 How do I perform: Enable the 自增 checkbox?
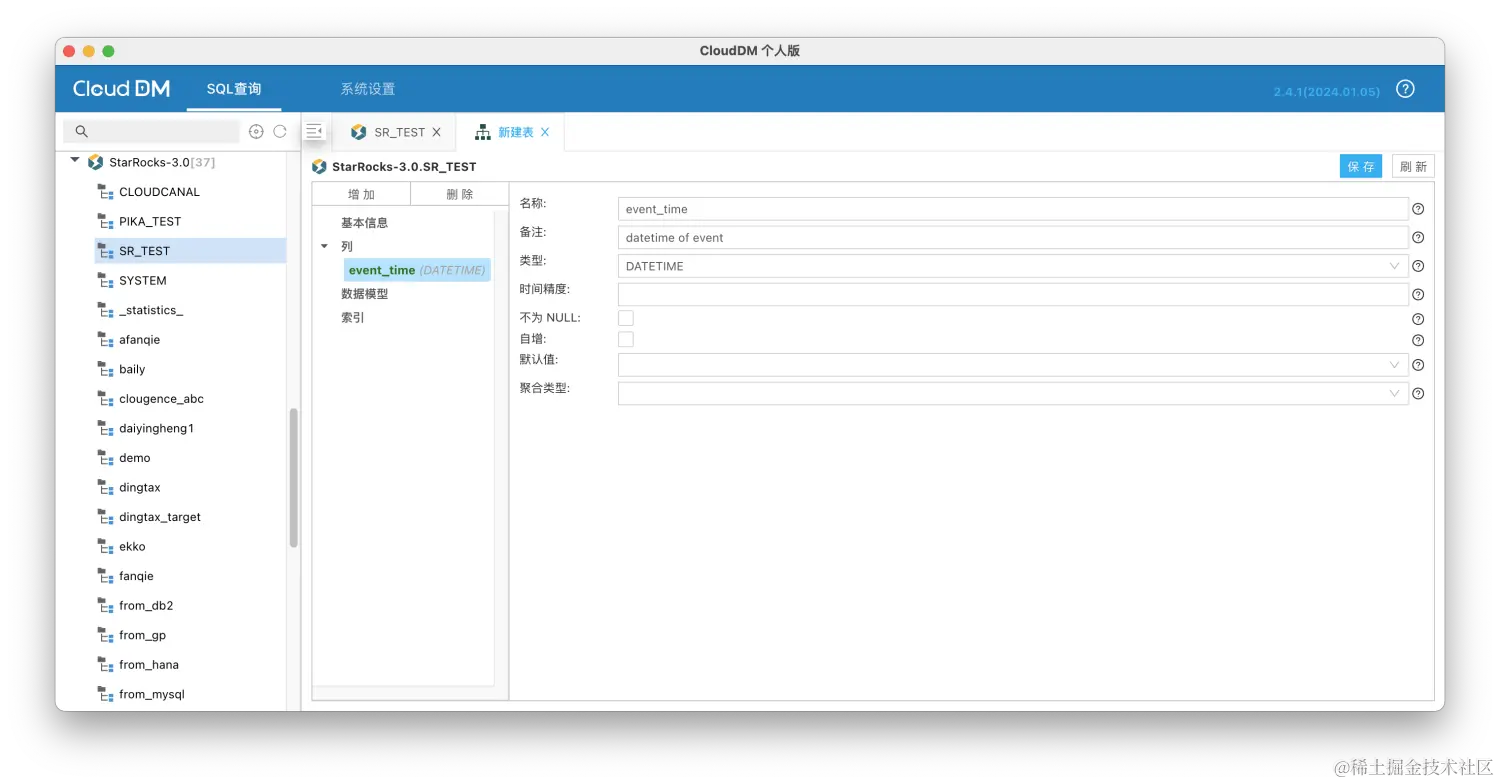coord(626,340)
